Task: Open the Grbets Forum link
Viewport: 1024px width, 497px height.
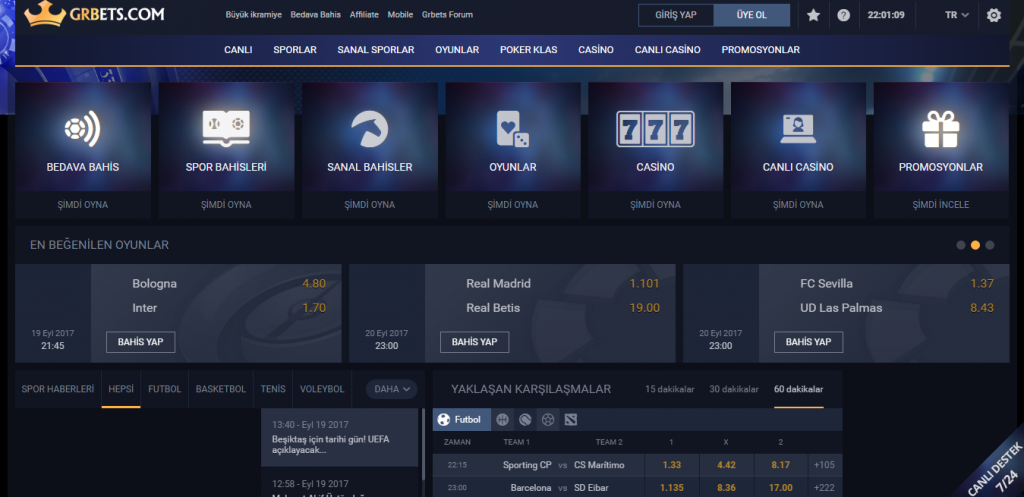Action: click(x=447, y=14)
